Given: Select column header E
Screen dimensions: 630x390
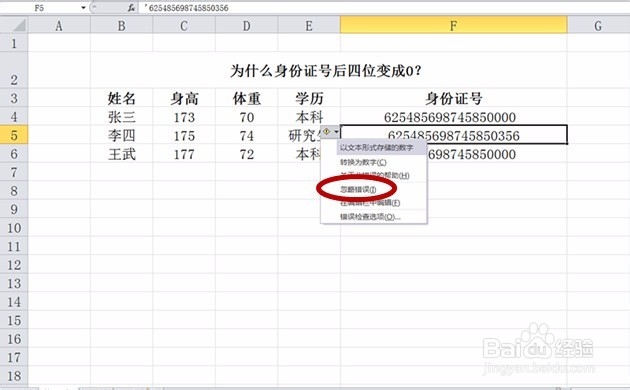Looking at the screenshot, I should tap(309, 26).
